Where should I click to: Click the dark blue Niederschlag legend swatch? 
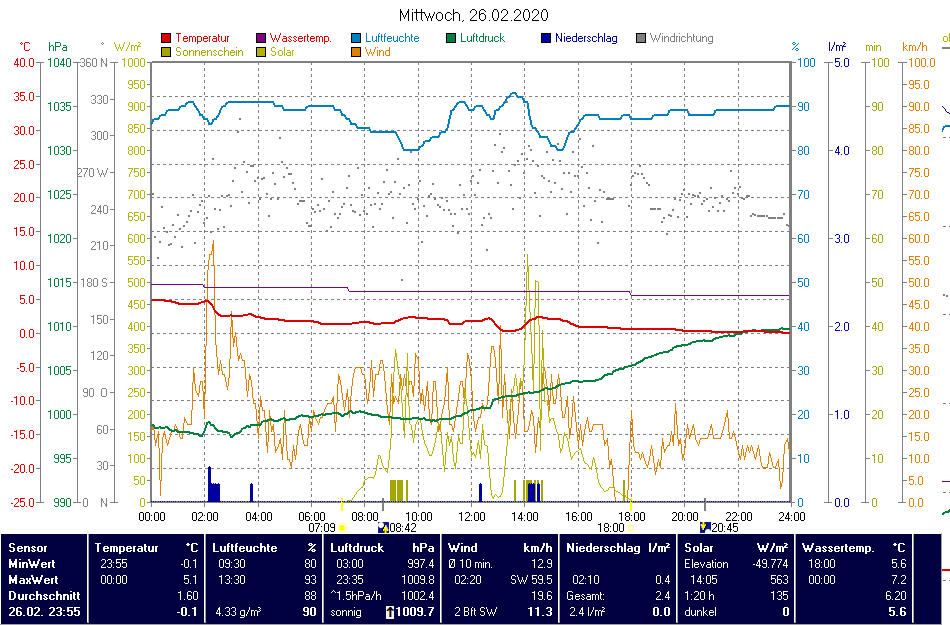tap(546, 38)
